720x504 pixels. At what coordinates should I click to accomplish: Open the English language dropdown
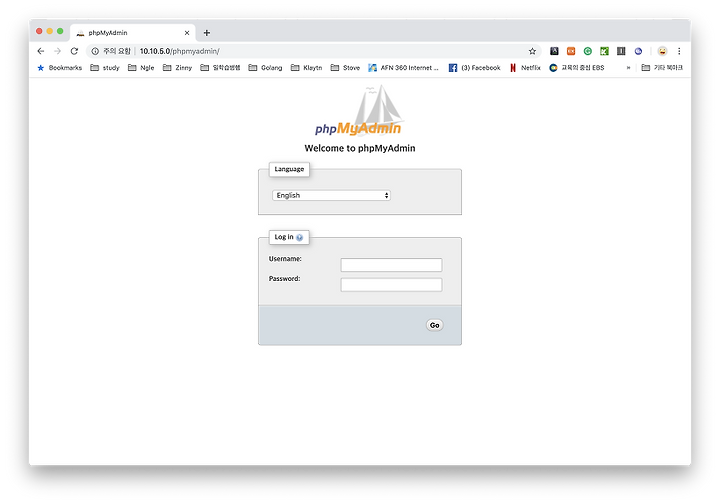point(332,195)
